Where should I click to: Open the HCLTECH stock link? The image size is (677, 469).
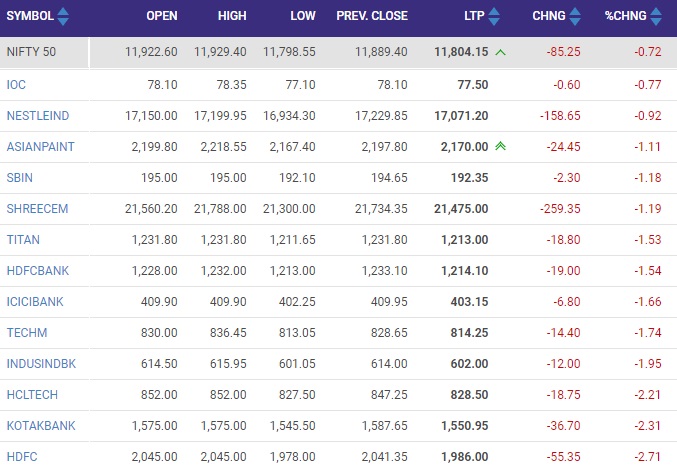(32, 395)
